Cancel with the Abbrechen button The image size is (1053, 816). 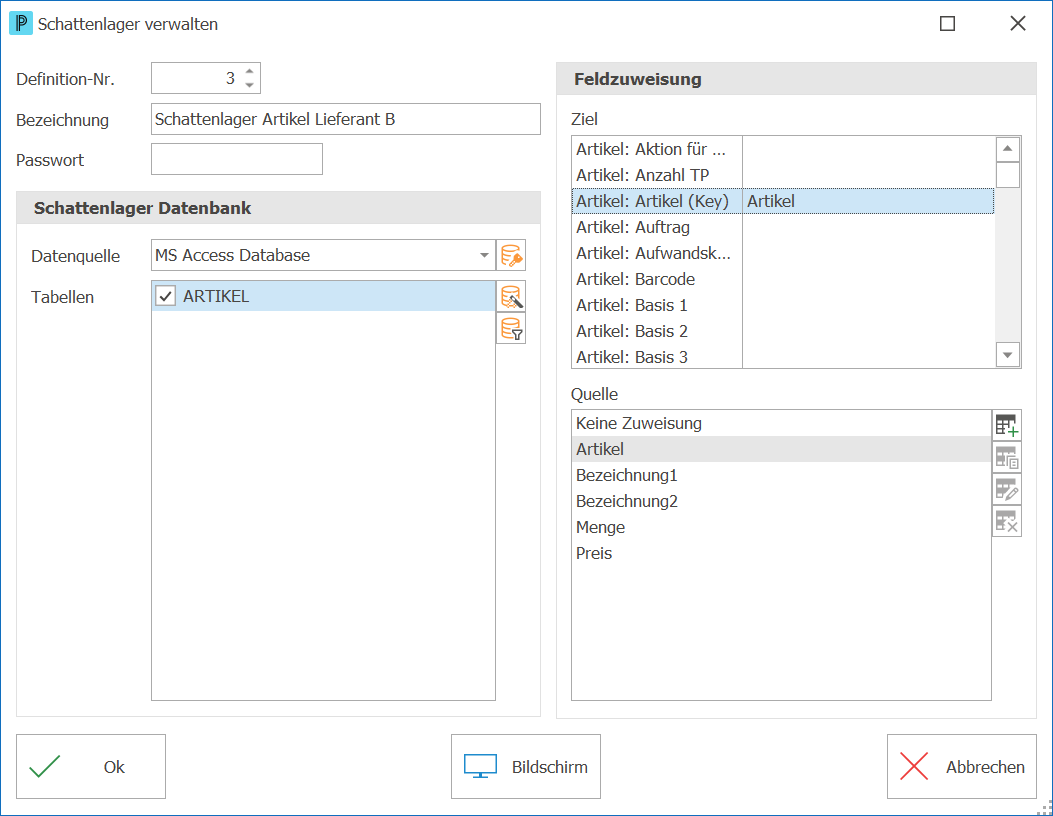(962, 766)
